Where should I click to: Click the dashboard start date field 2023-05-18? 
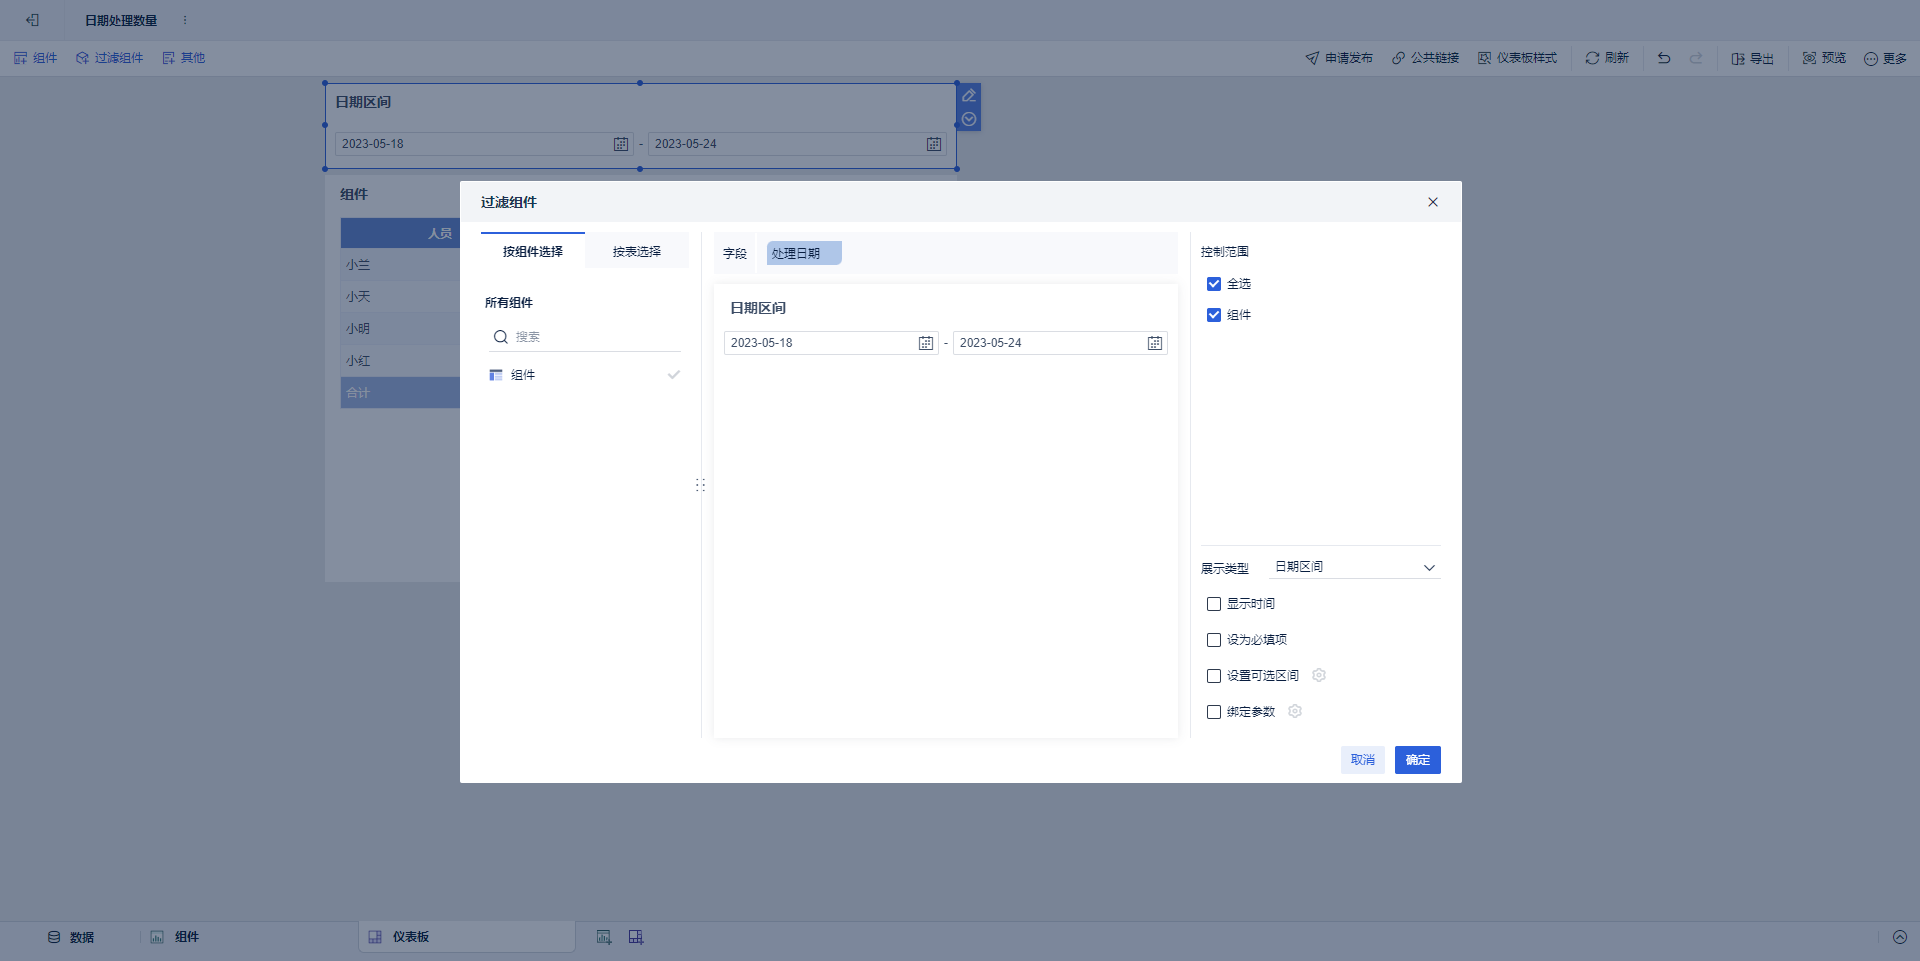coord(484,144)
